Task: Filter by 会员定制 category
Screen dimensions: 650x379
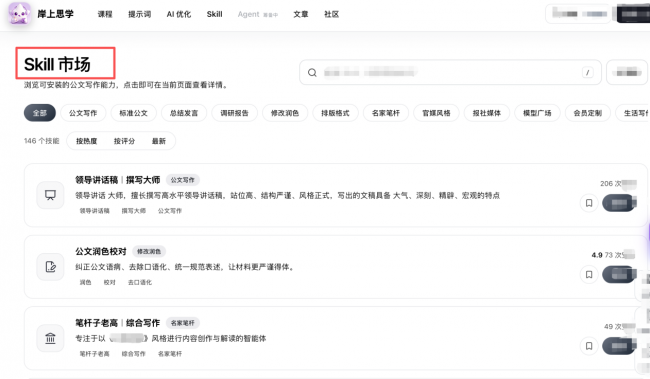Action: tap(587, 113)
